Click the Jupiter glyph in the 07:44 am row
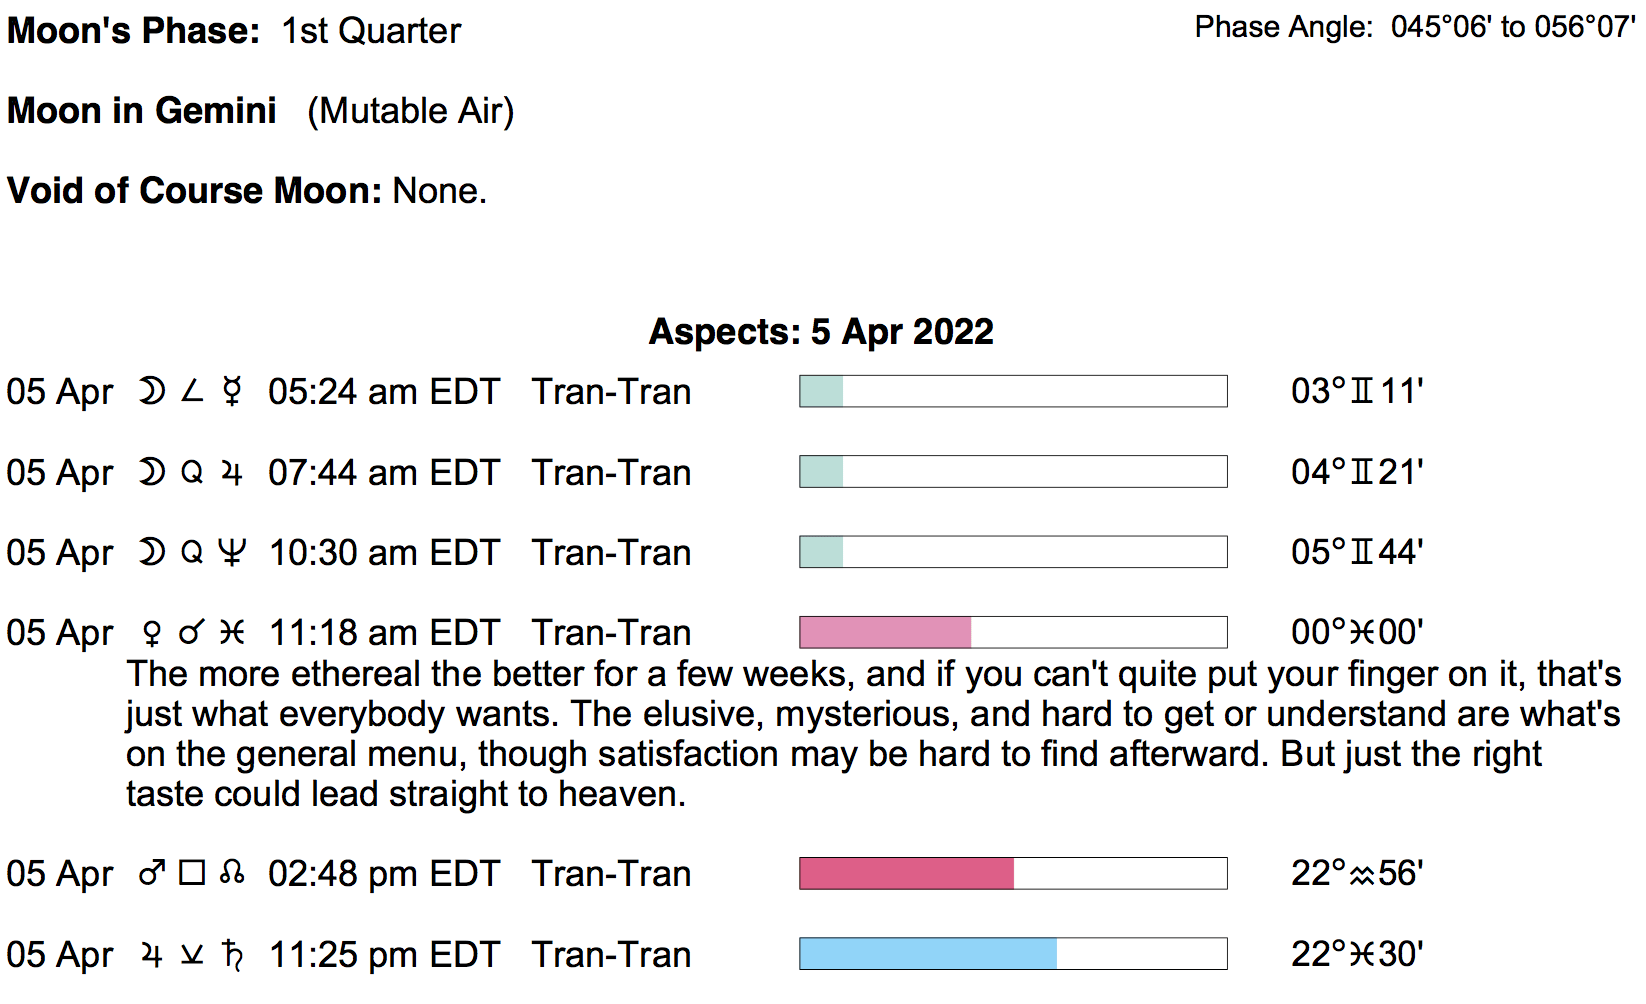 [231, 472]
